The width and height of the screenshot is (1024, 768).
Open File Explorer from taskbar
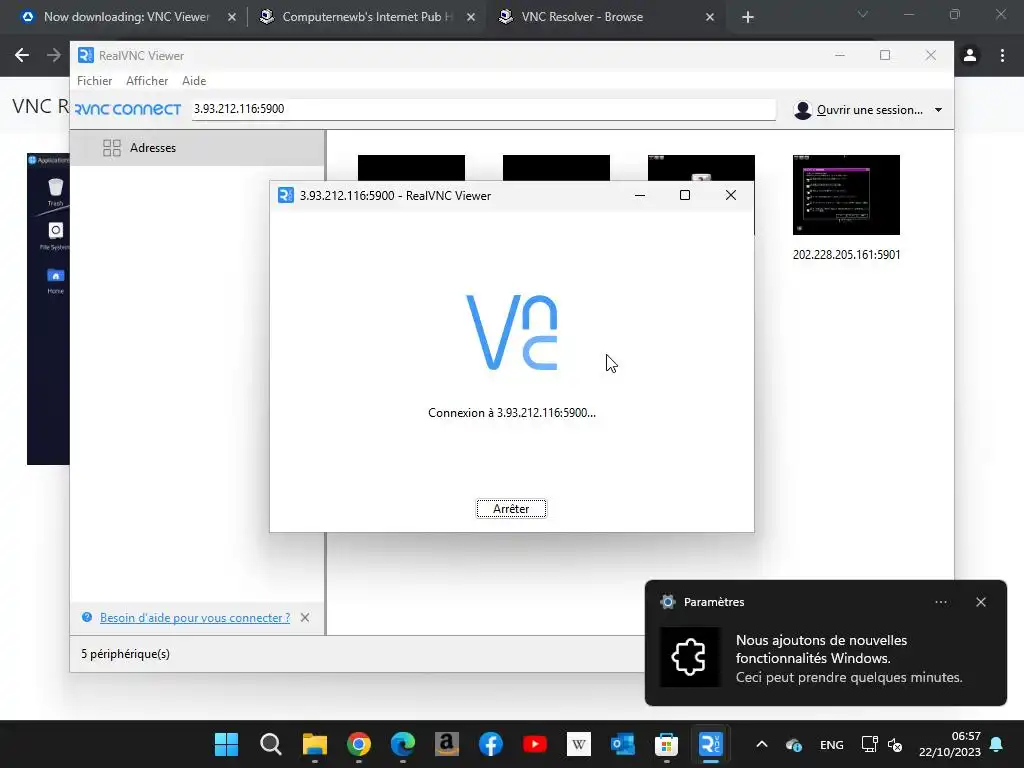(x=315, y=744)
